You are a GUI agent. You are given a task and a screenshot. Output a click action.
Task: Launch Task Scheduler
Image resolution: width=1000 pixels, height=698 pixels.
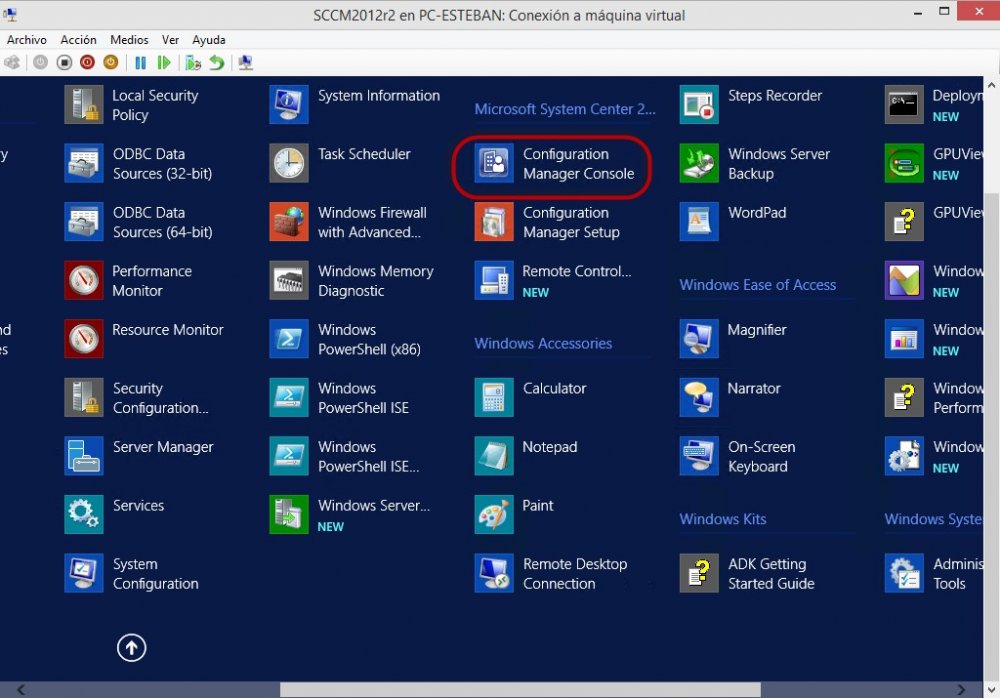340,163
